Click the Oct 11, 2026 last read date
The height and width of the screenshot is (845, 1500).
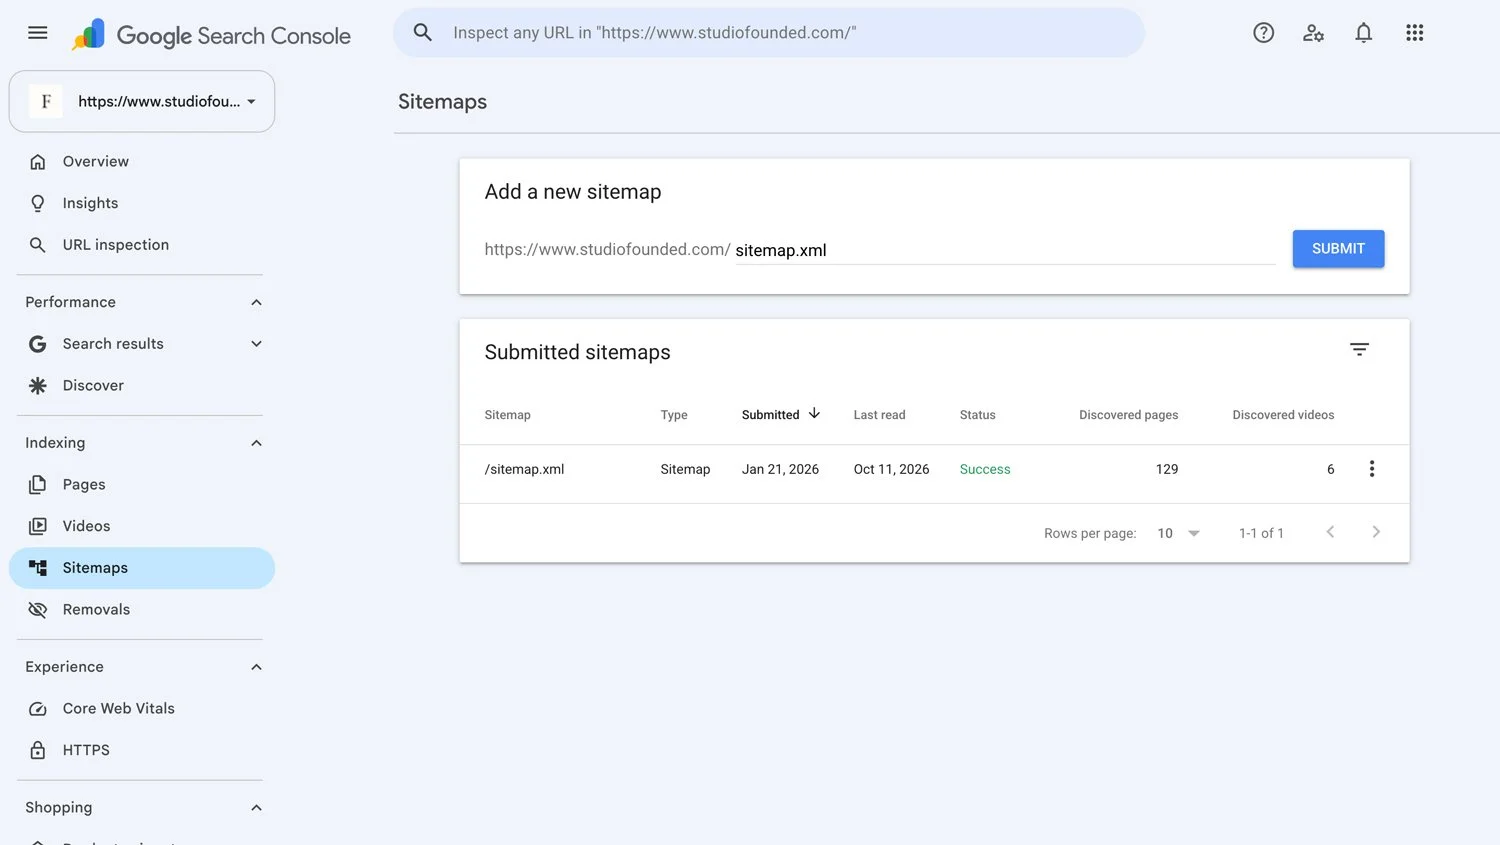(x=891, y=469)
